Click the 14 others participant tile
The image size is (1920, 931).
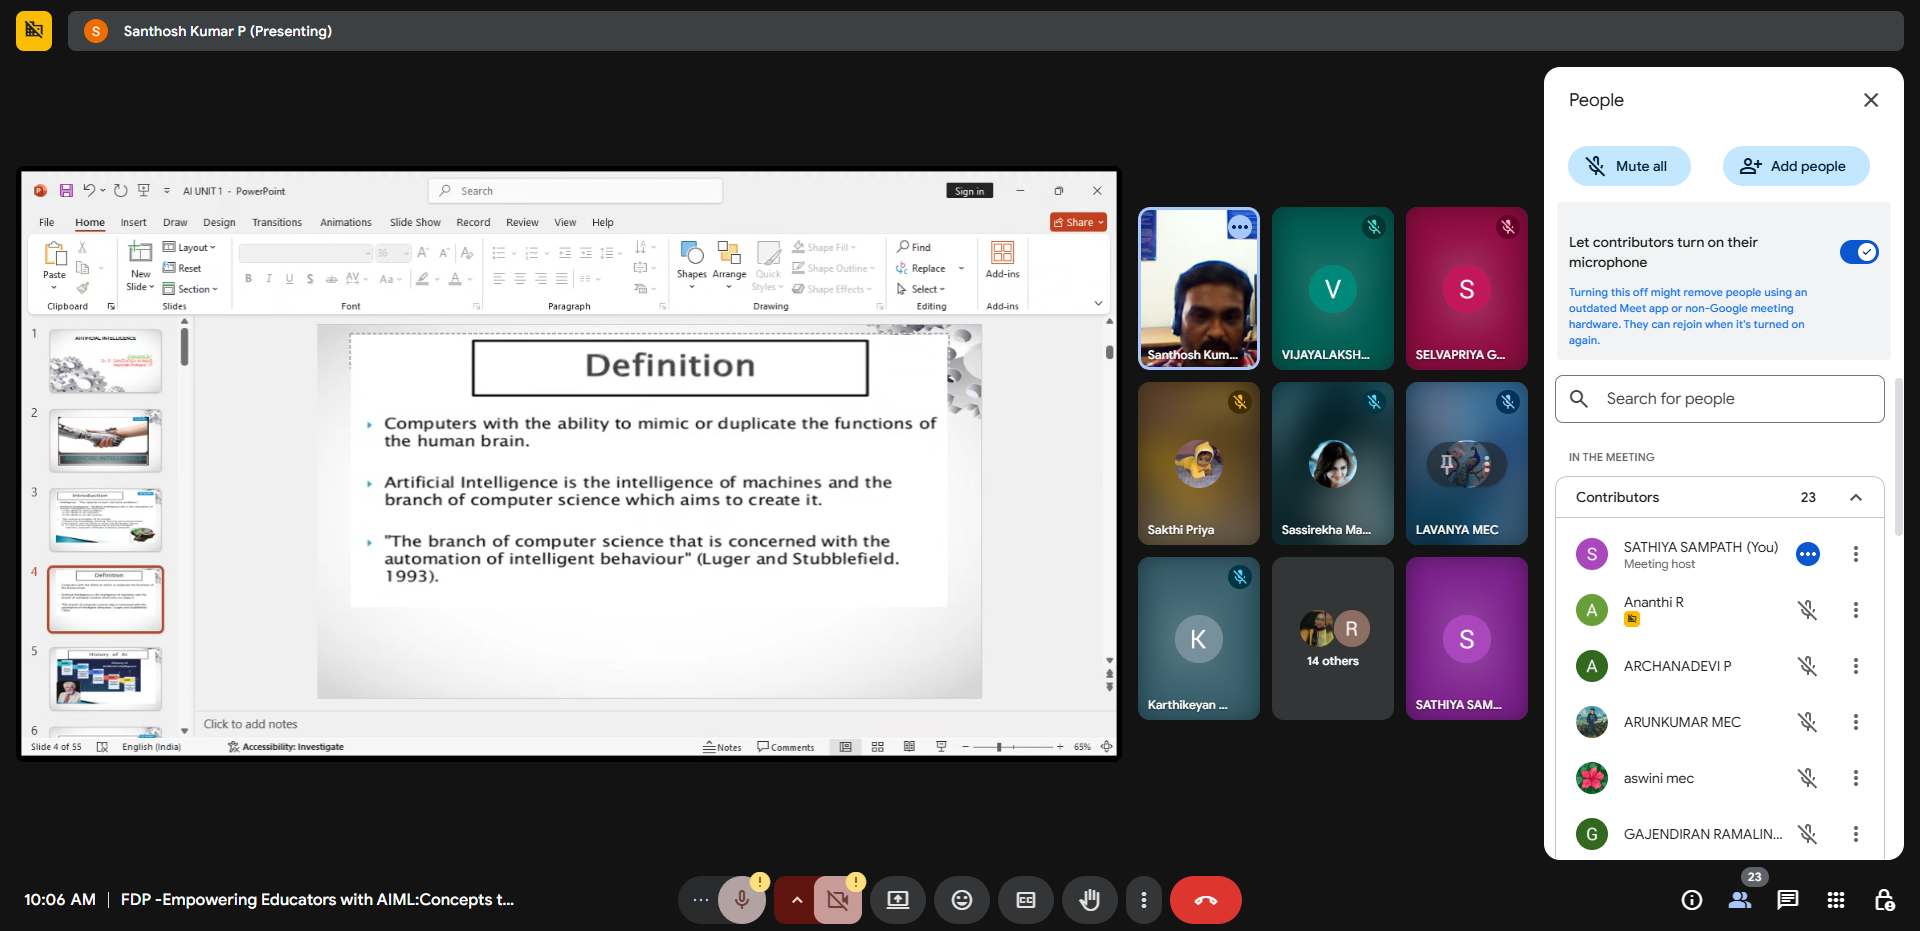pyautogui.click(x=1333, y=638)
